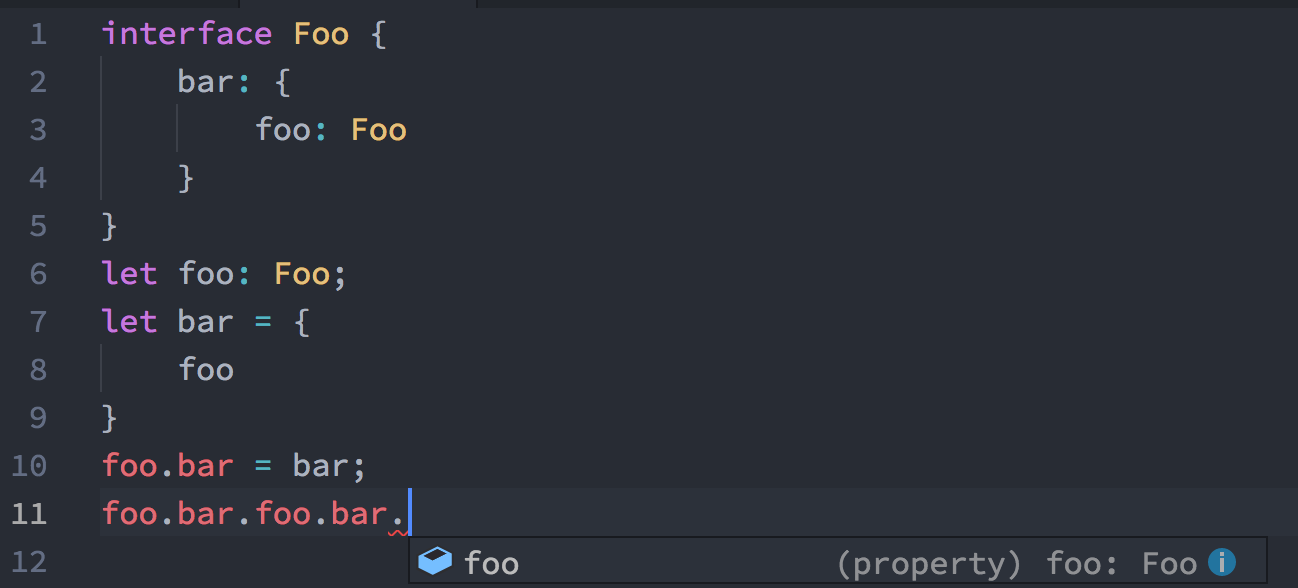This screenshot has height=588, width=1298.
Task: Click the 'bar' property on line 2
Action: pos(205,82)
